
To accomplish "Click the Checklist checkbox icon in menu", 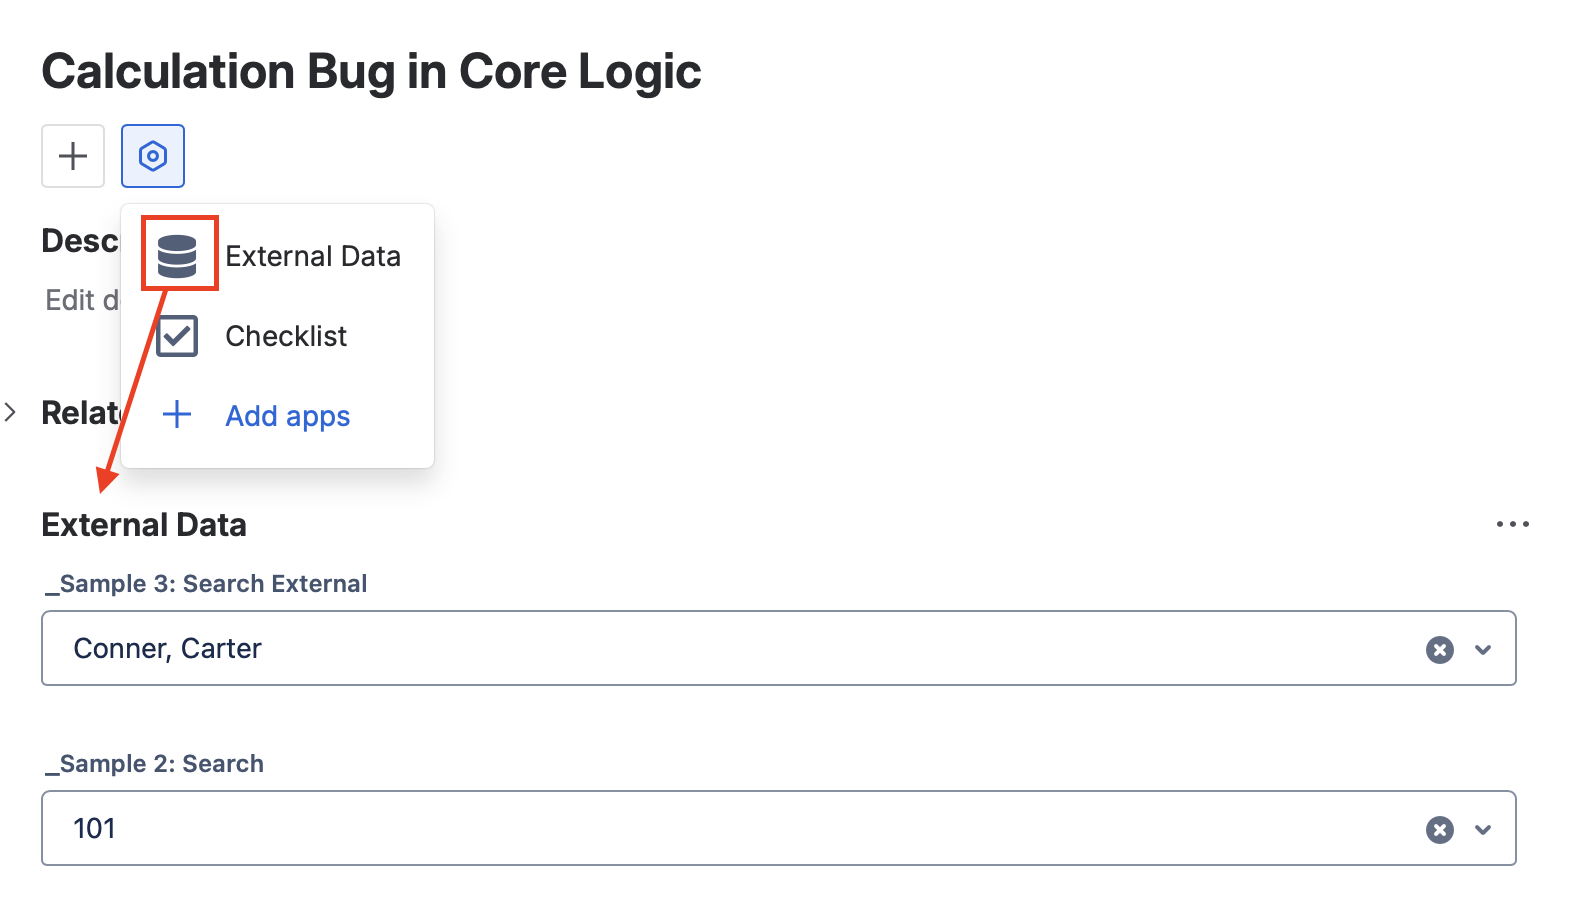I will coord(178,336).
